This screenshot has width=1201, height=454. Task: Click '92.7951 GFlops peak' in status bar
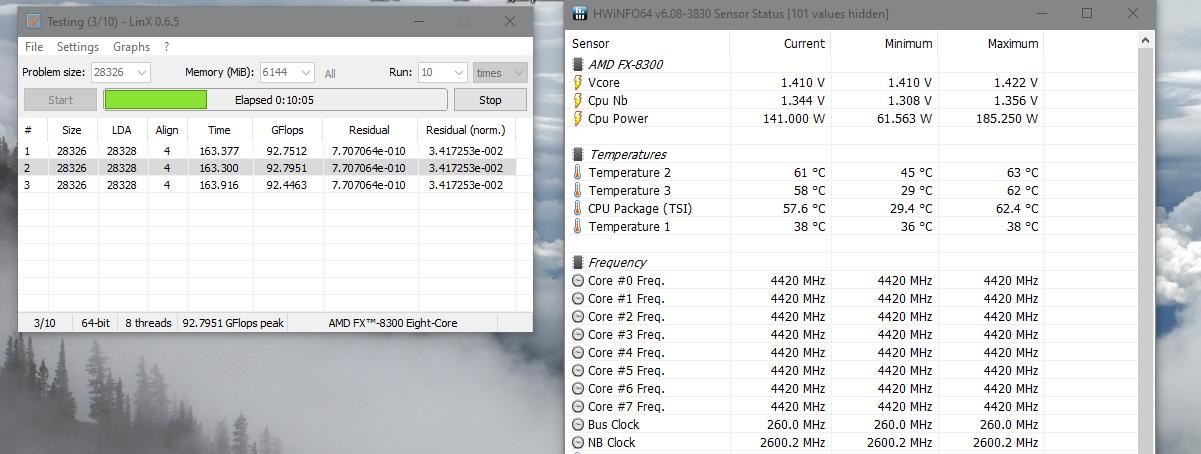pos(233,323)
